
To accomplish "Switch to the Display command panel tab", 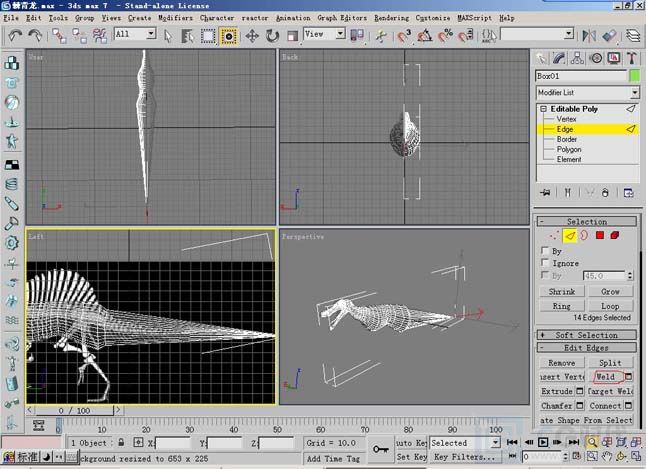I will click(x=614, y=59).
